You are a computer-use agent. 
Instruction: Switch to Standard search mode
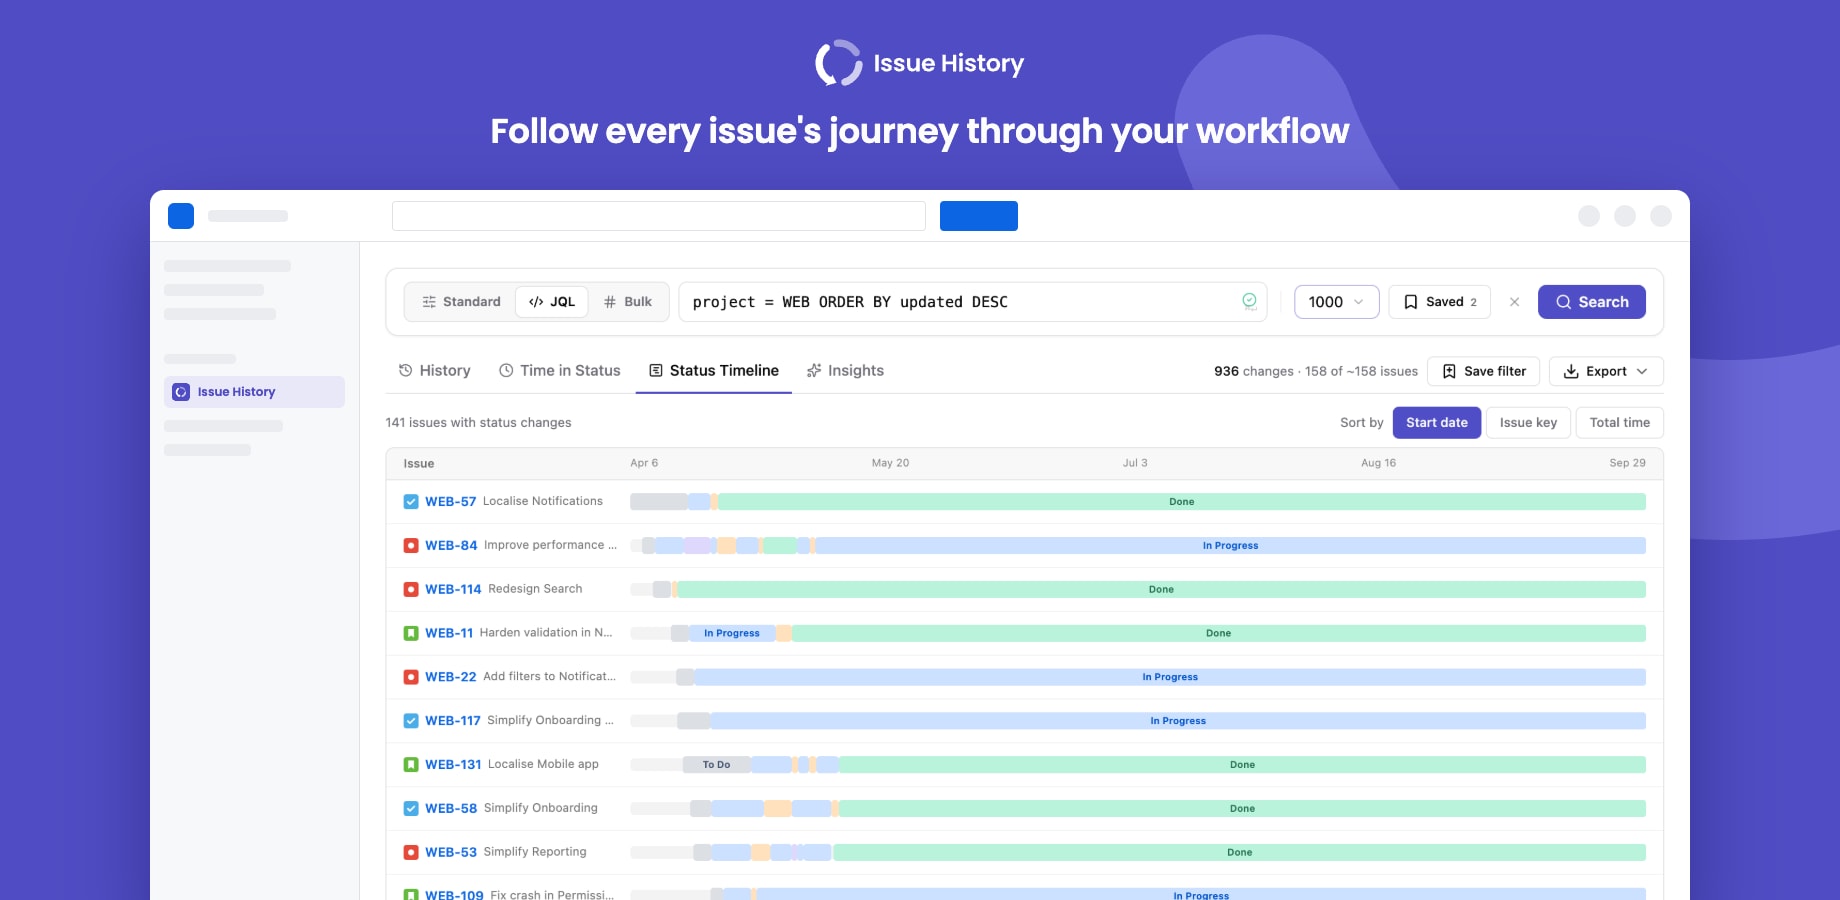click(x=461, y=302)
